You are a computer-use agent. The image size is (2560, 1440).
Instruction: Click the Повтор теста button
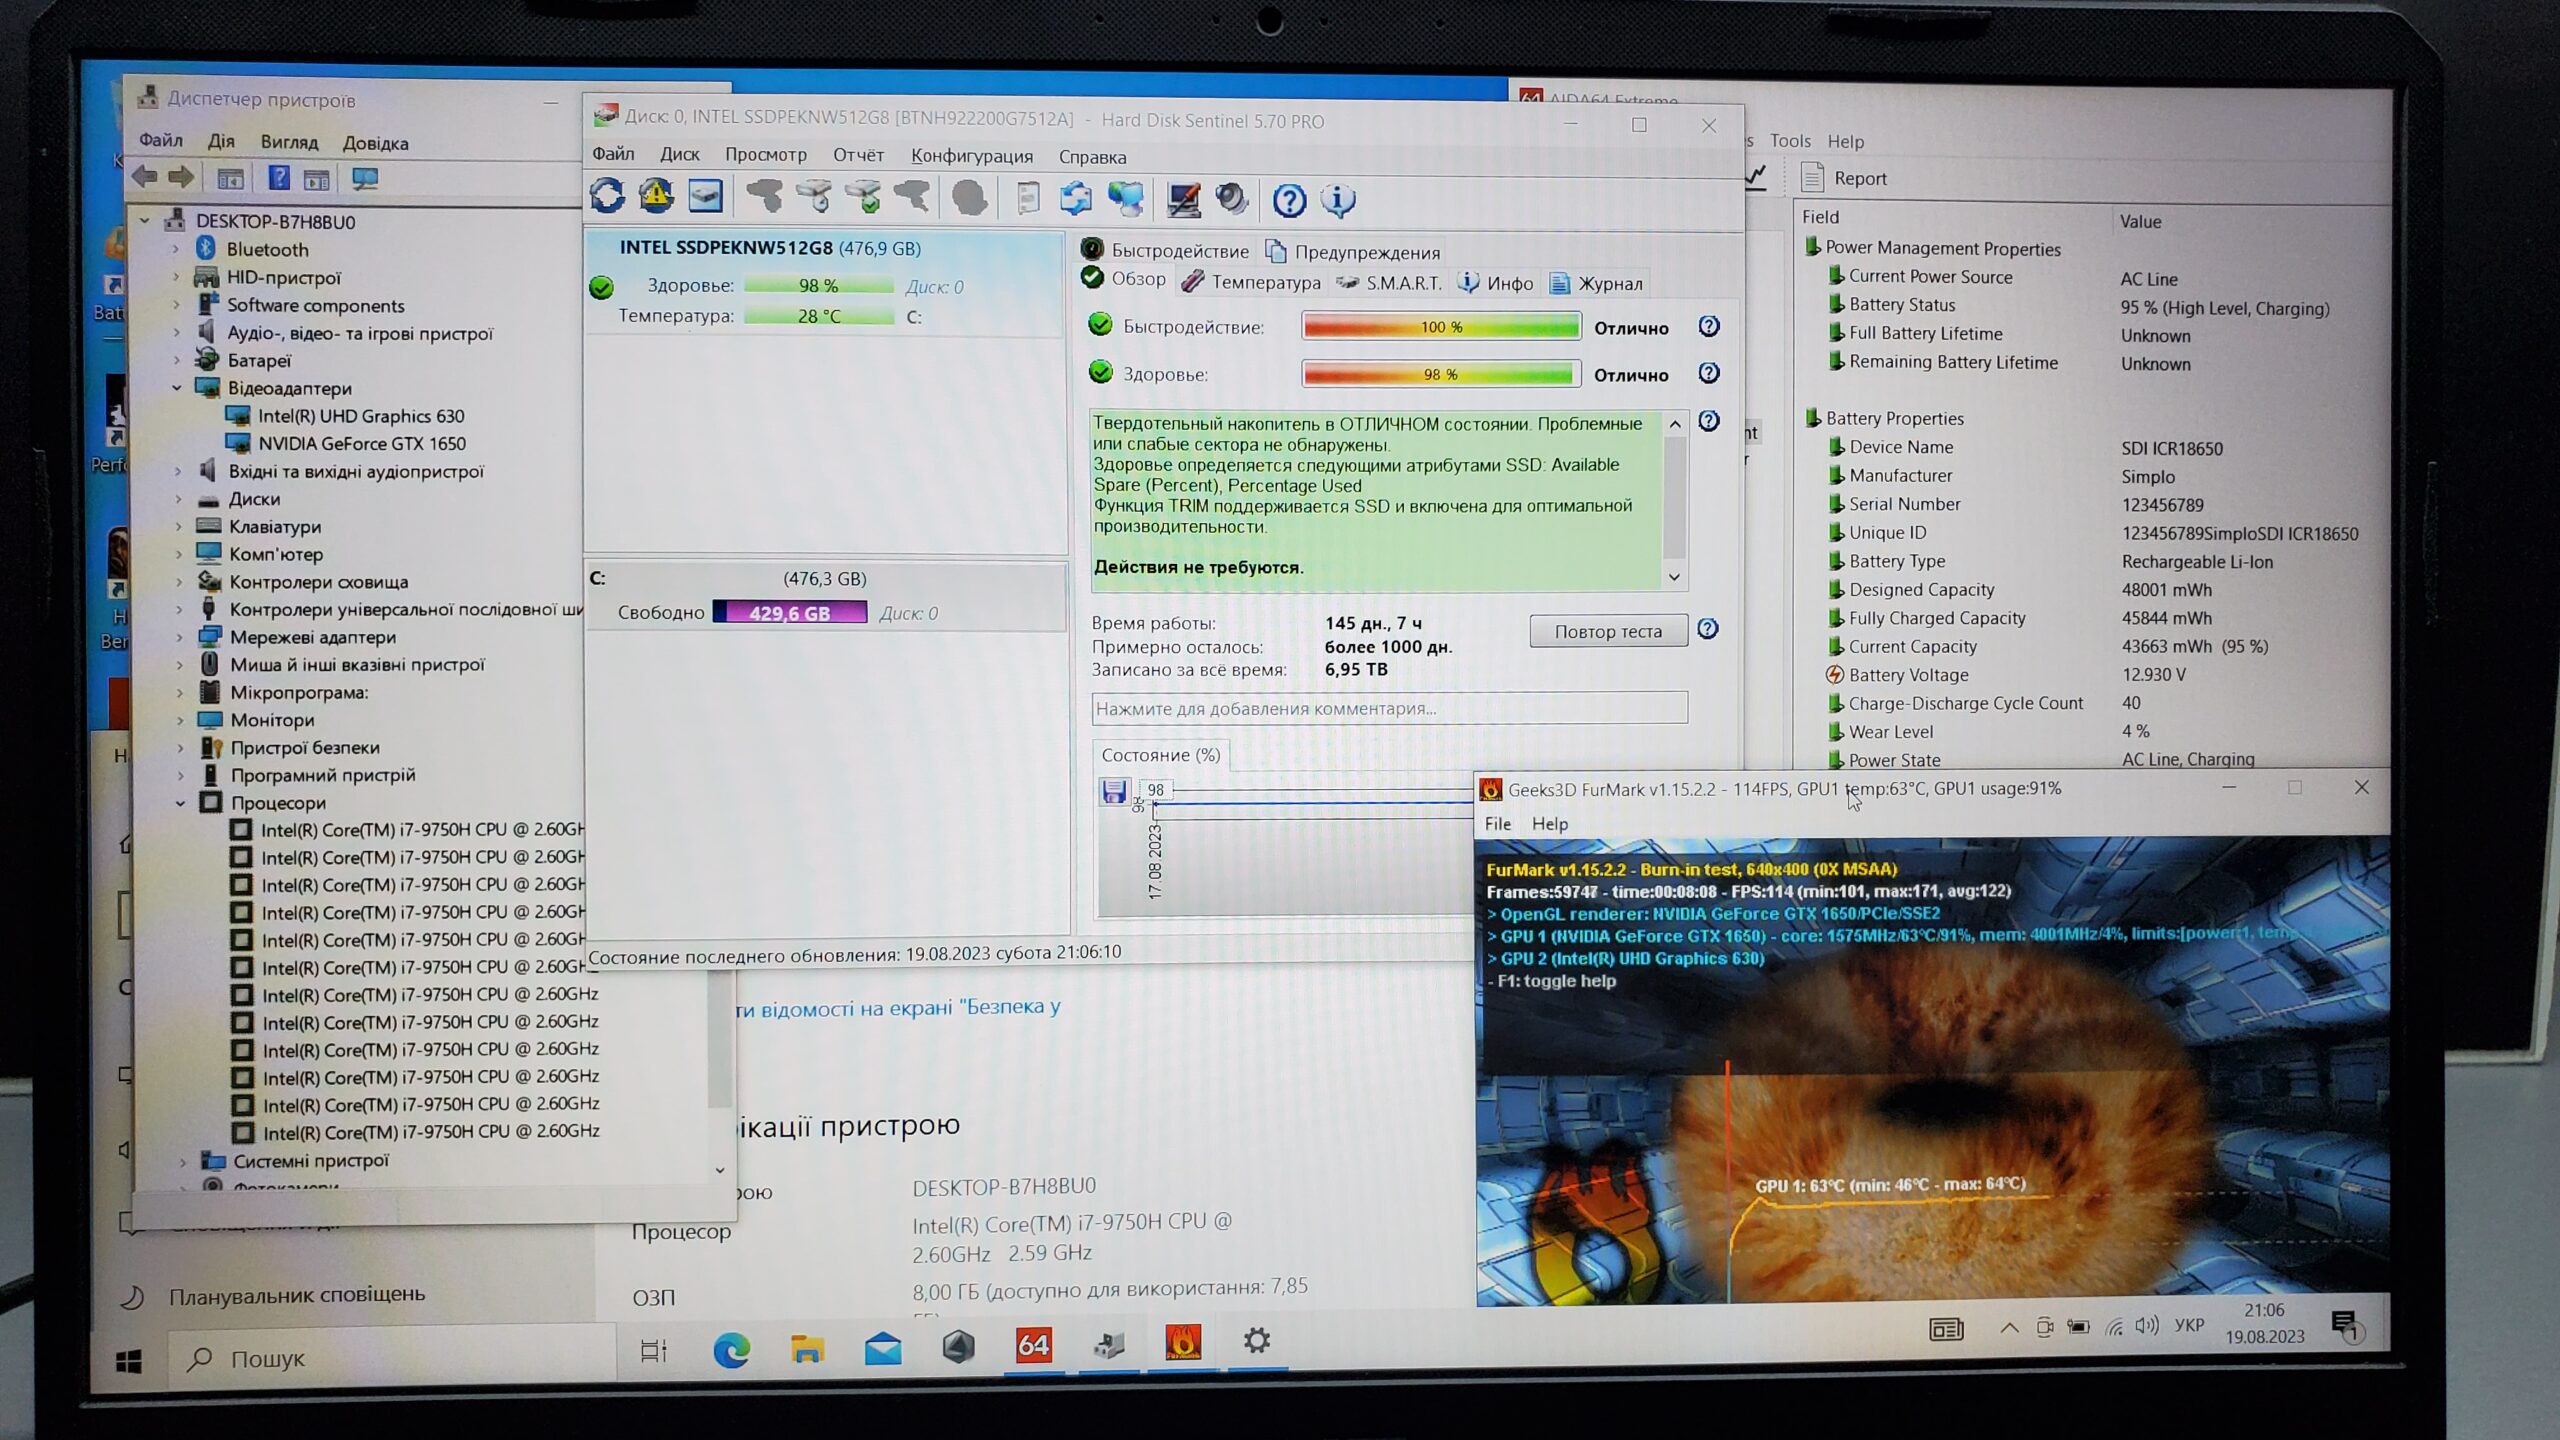coord(1607,631)
